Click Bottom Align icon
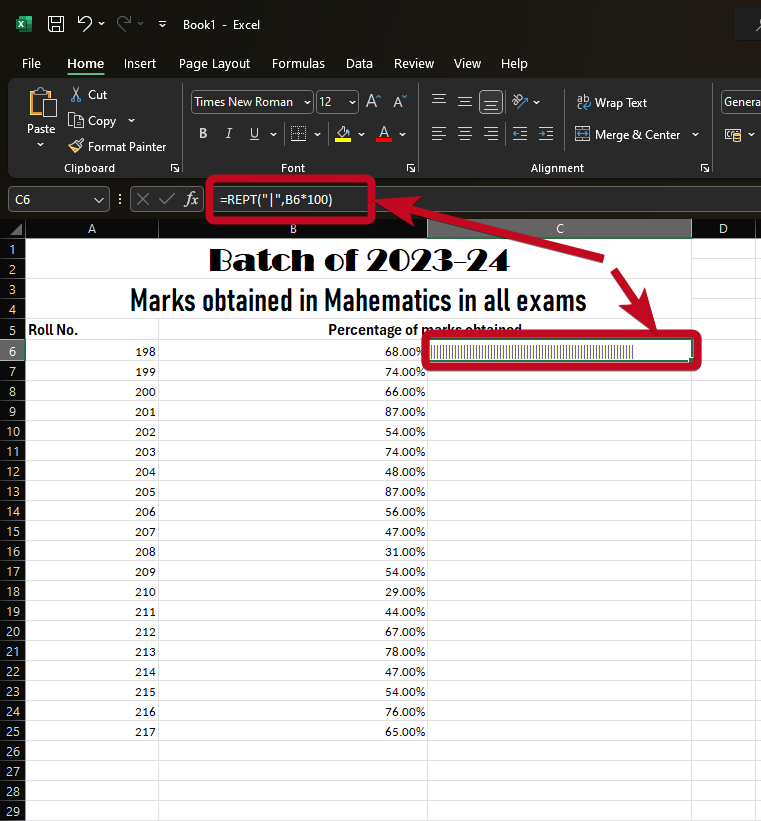 pos(491,102)
